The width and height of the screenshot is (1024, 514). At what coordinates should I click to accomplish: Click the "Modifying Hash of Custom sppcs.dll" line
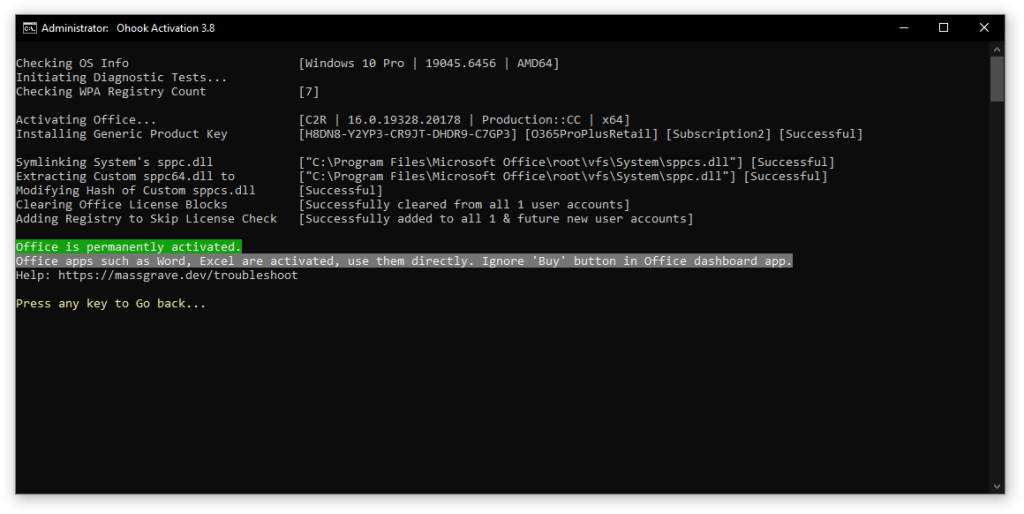point(135,190)
